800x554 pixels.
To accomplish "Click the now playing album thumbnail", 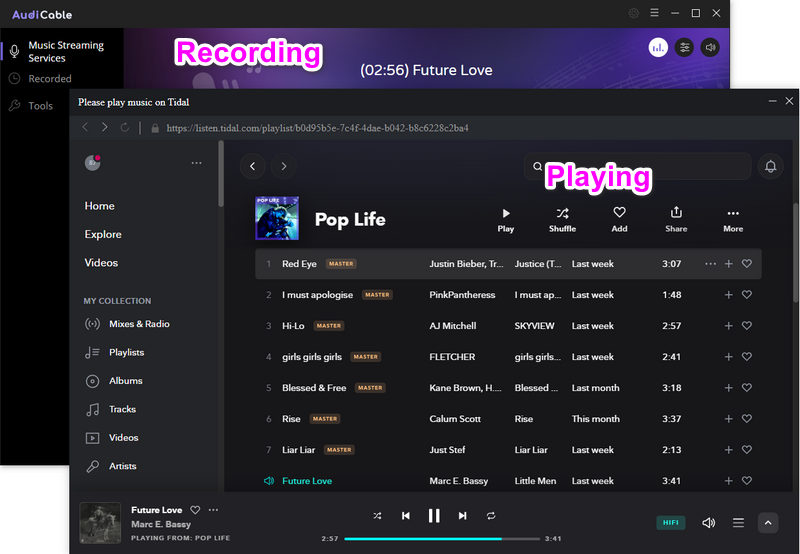I will pos(100,523).
